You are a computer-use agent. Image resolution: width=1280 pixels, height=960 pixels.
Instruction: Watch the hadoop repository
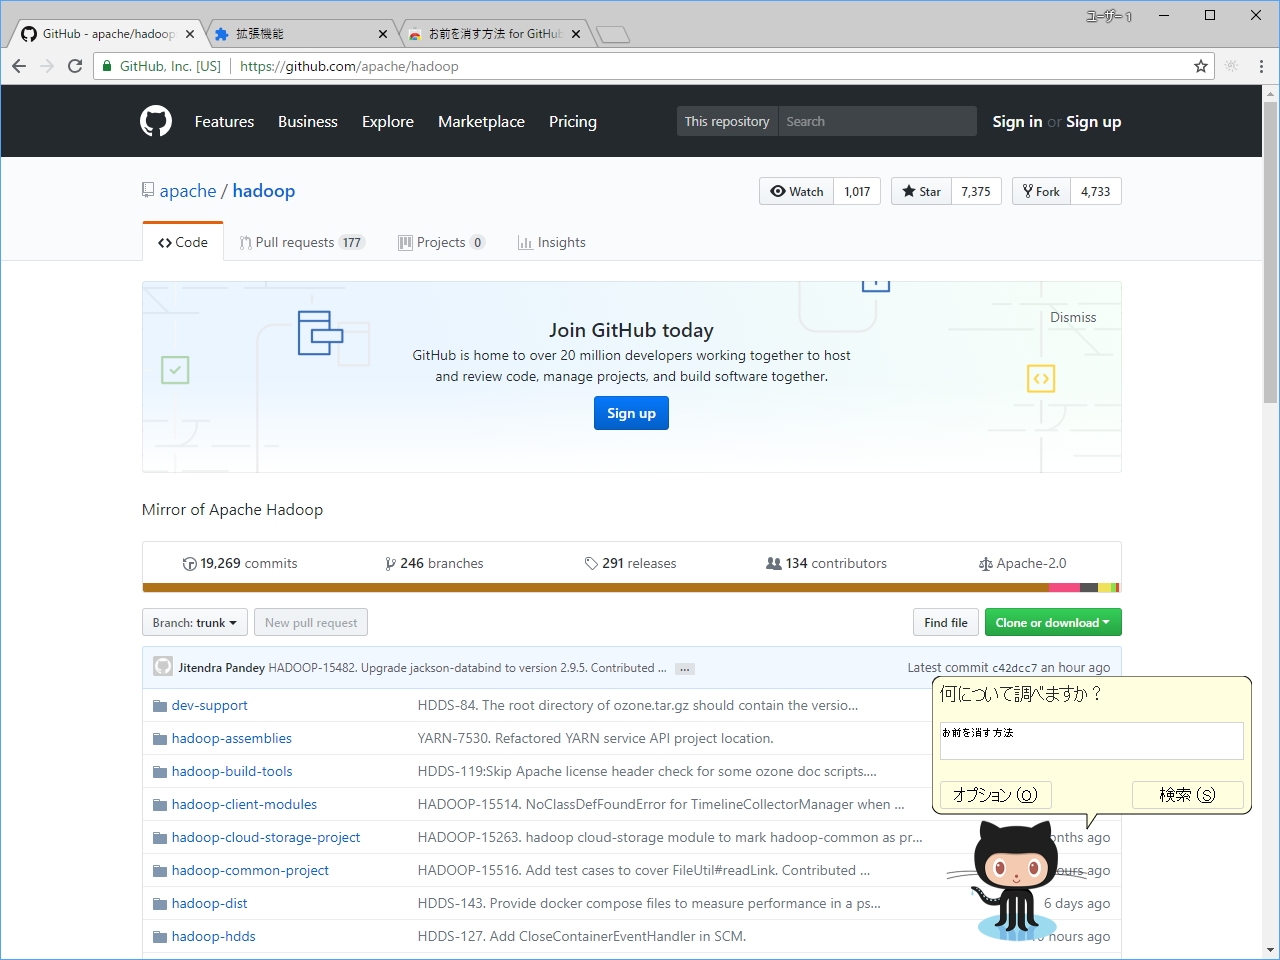[797, 191]
